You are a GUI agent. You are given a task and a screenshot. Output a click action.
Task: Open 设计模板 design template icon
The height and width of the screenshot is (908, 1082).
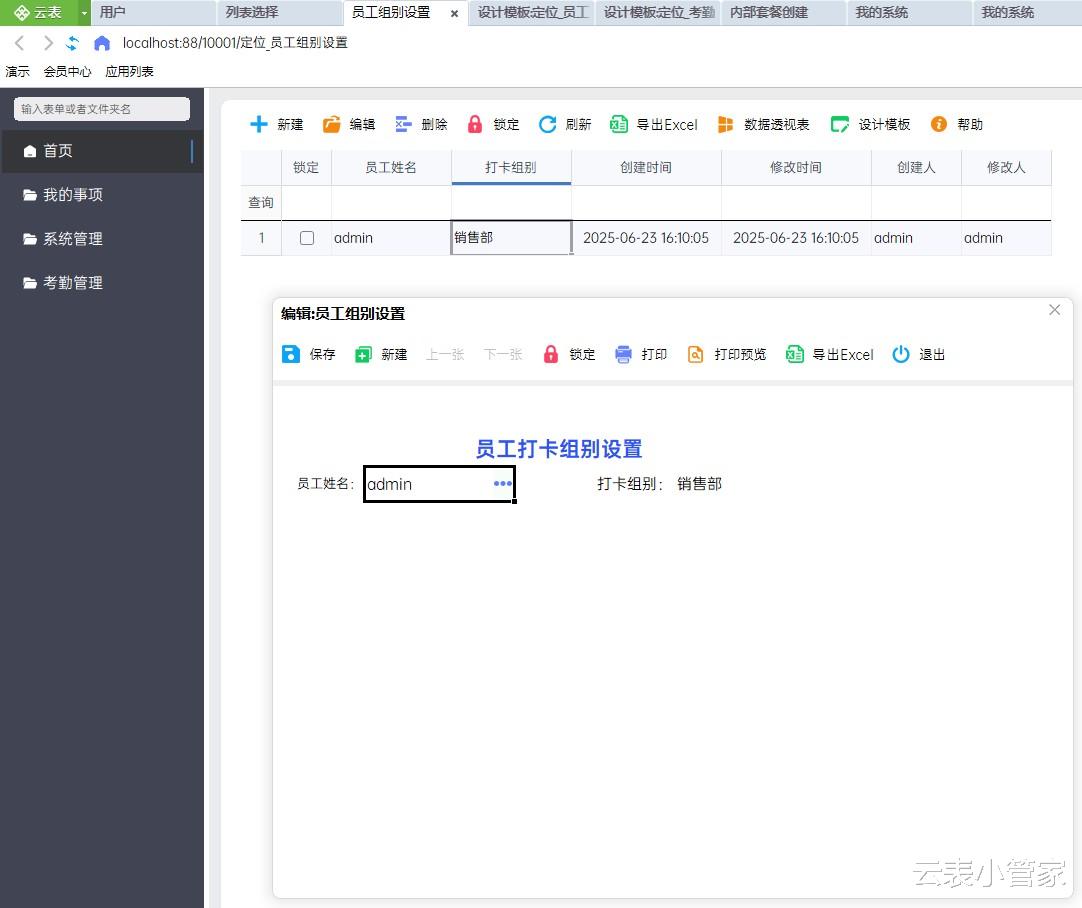840,124
